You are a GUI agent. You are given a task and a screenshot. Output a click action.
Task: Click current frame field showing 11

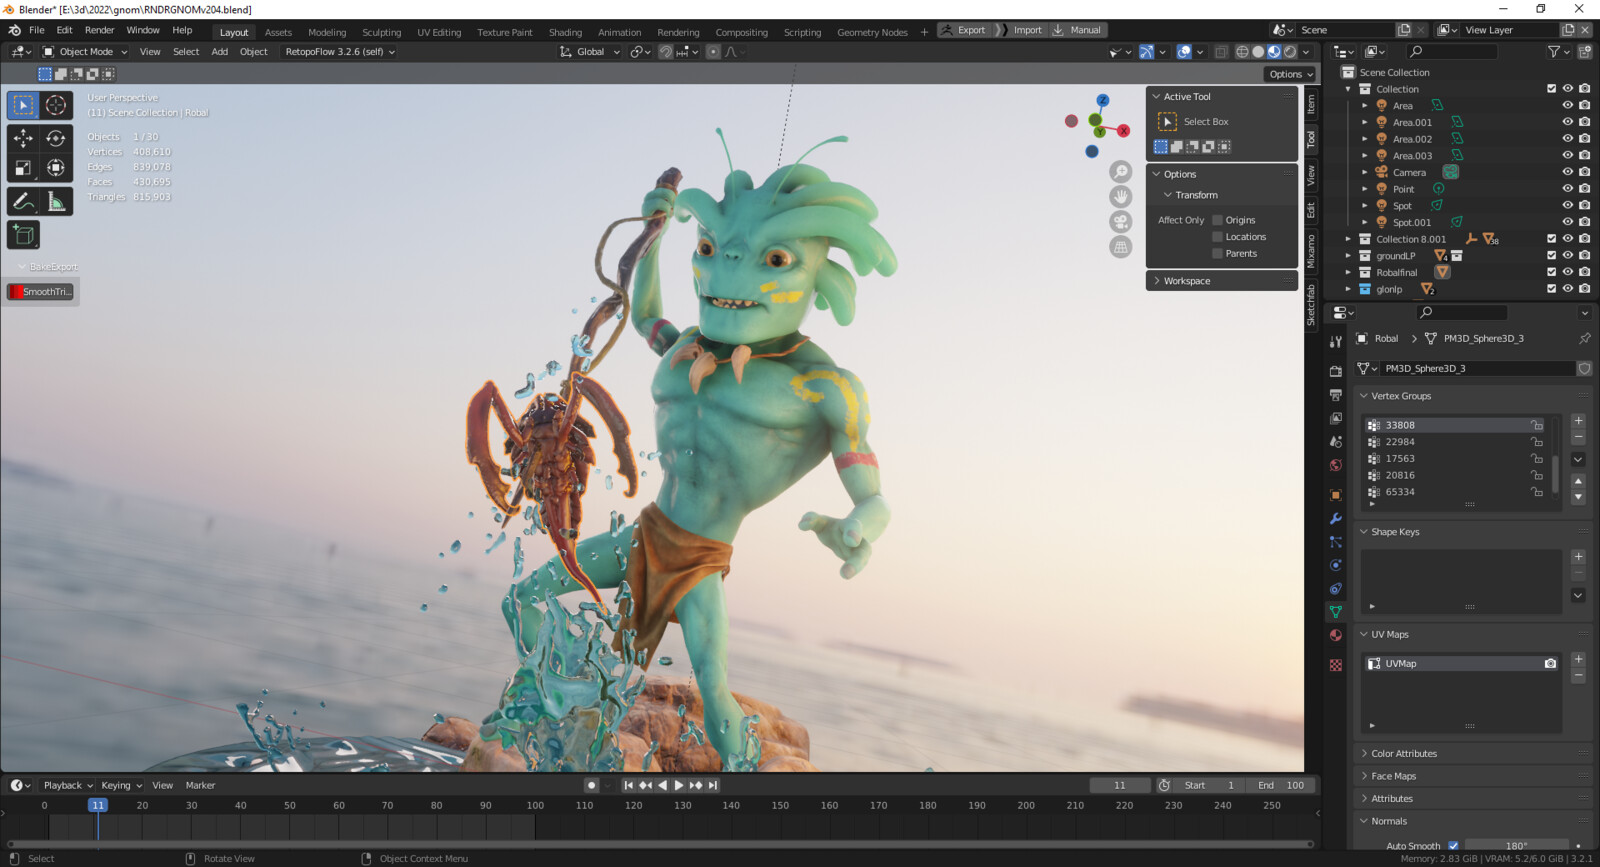pos(1120,785)
